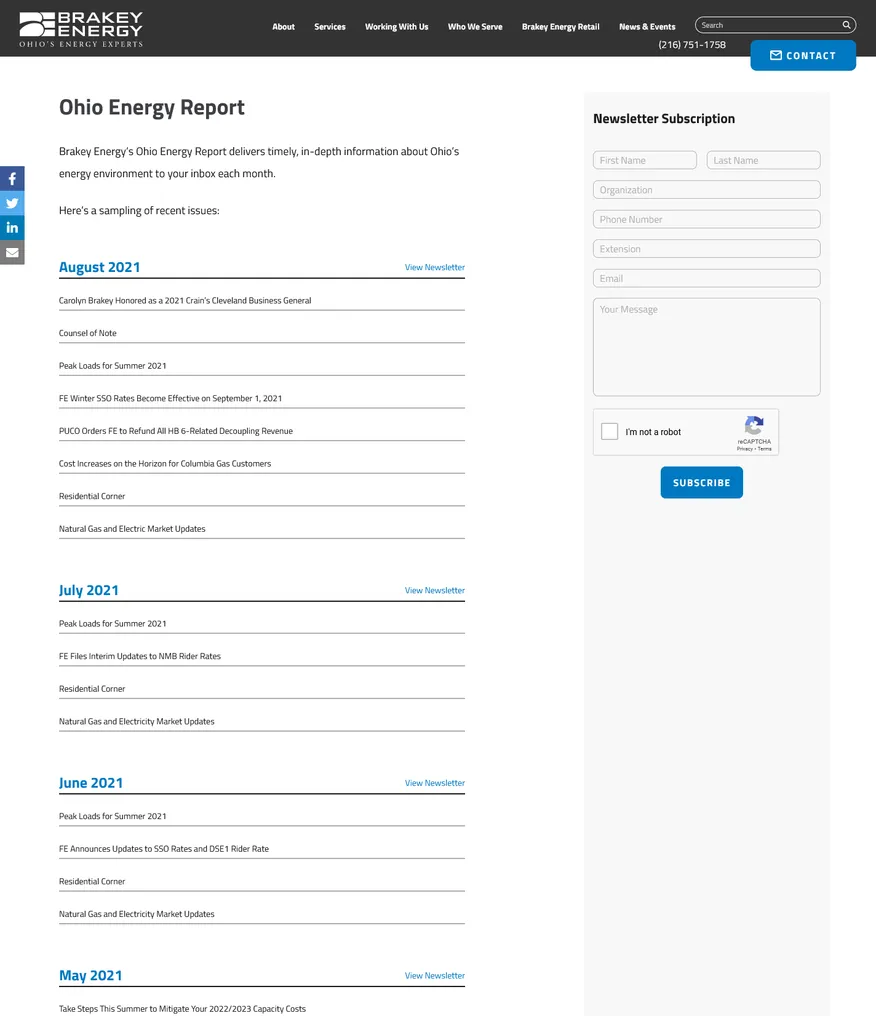Share page via Twitter icon

[12, 203]
